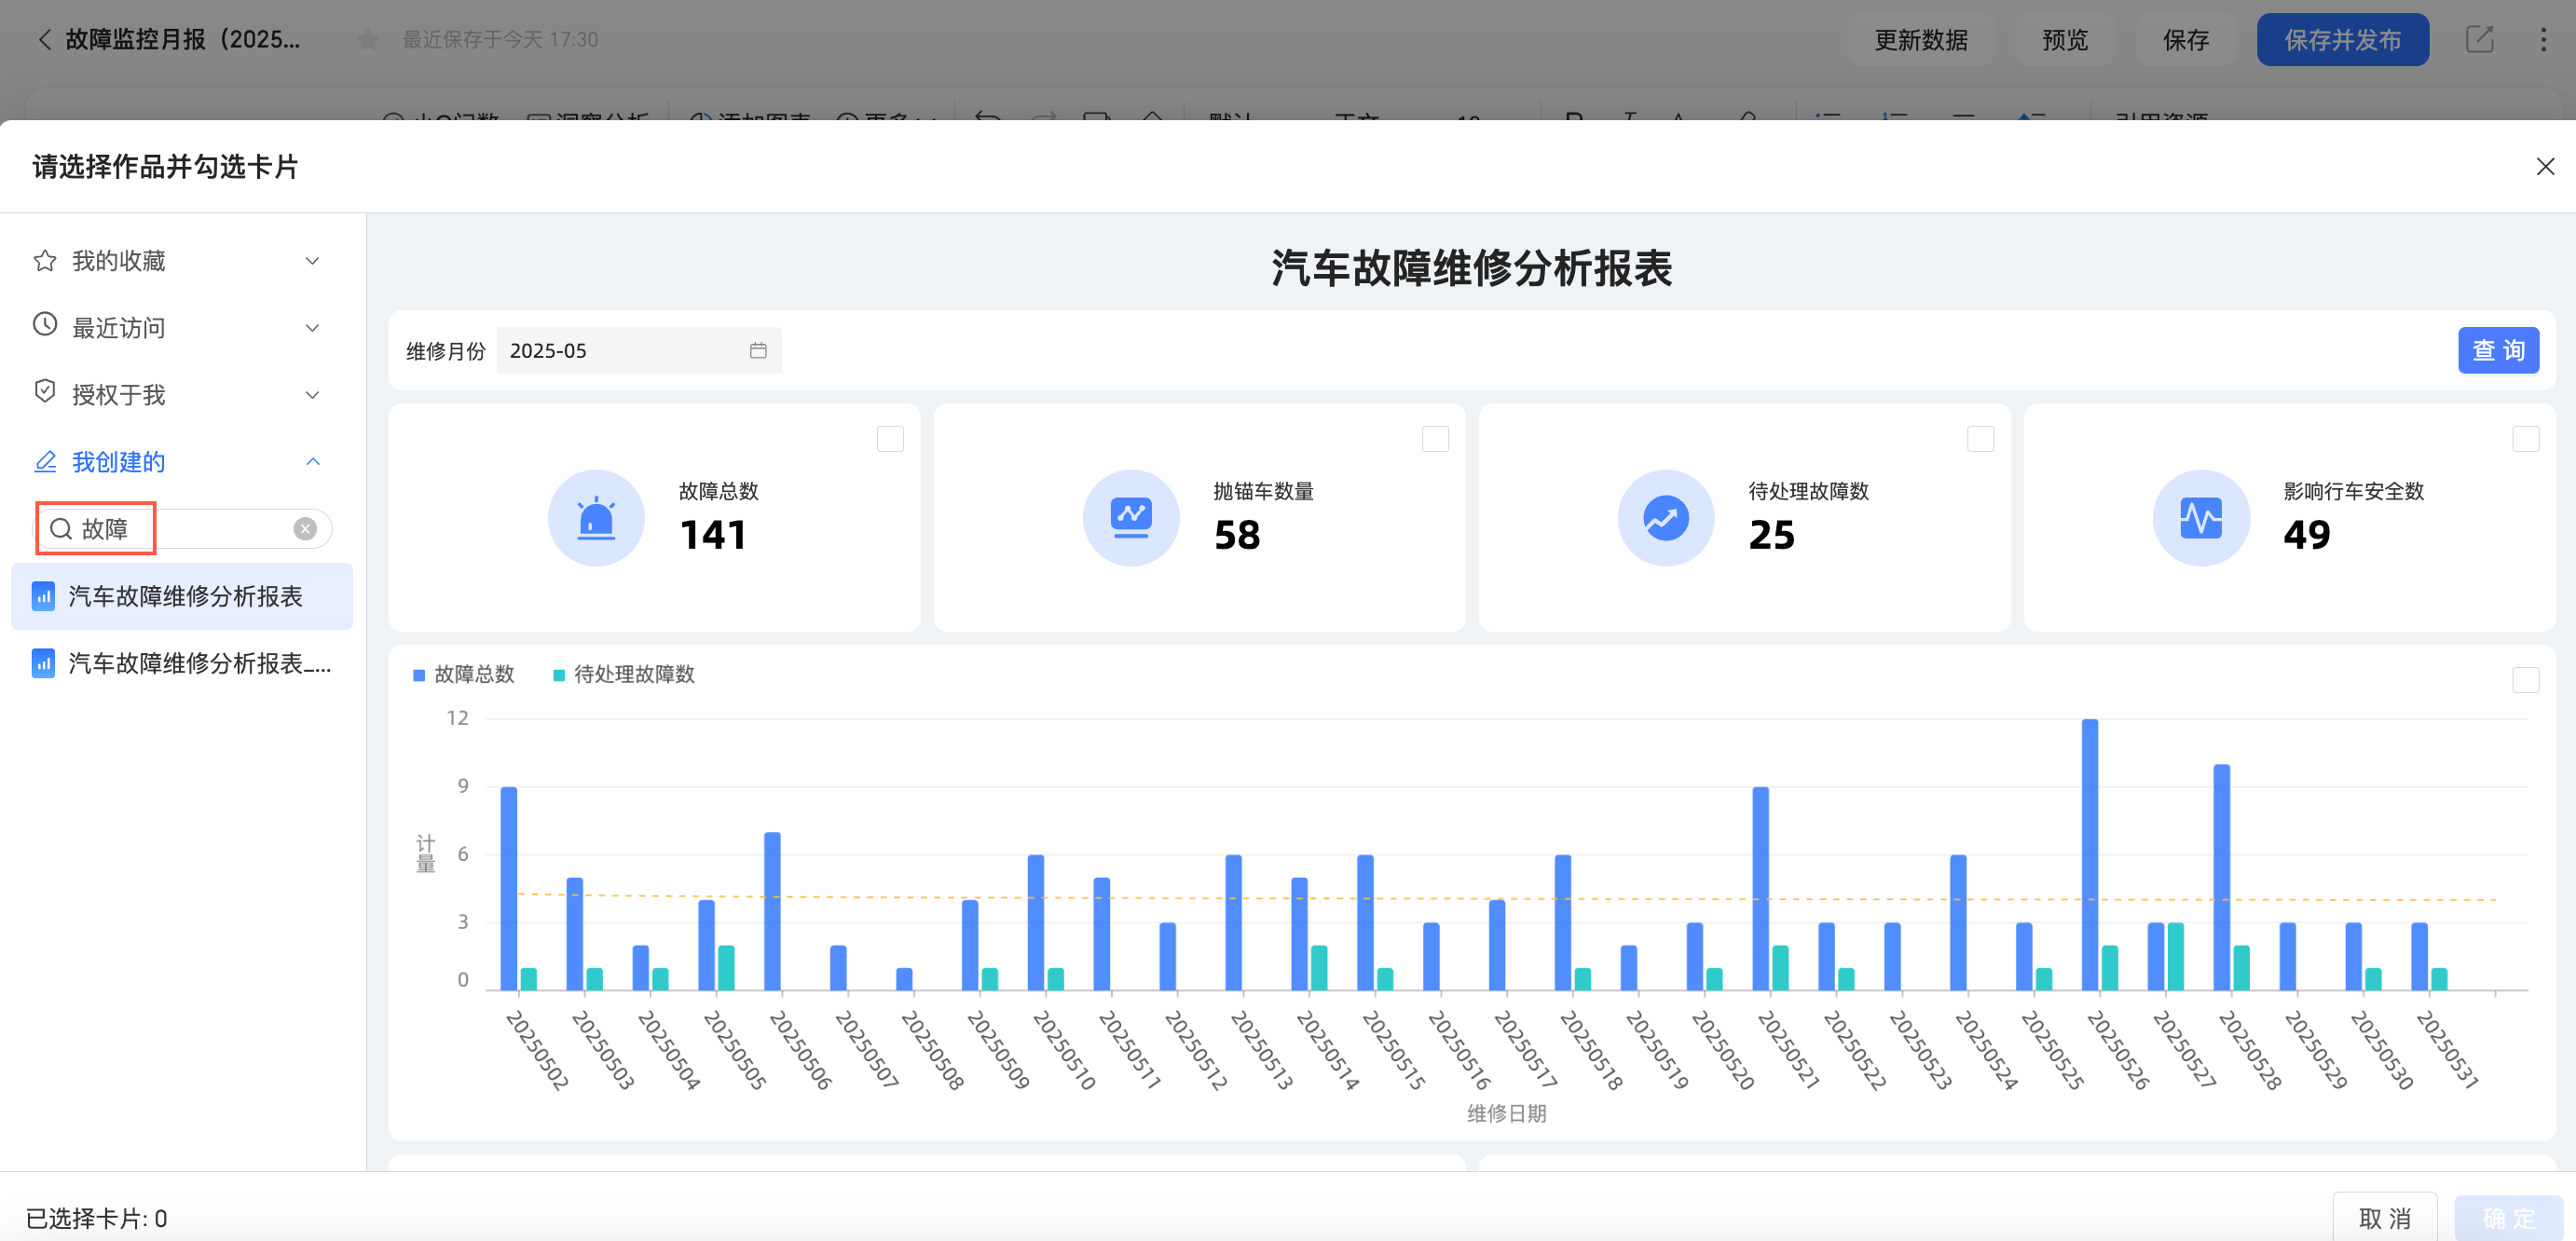The width and height of the screenshot is (2576, 1241).
Task: Click the pencil icon for 我创建的
Action: point(45,461)
